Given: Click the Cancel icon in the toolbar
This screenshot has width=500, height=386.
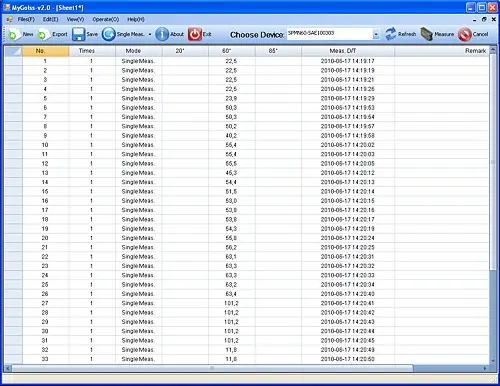Looking at the screenshot, I should [x=465, y=34].
